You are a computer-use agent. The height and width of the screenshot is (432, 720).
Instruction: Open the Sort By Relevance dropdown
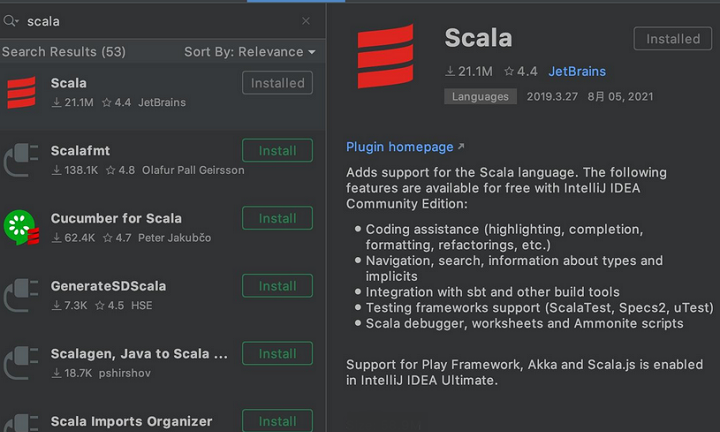click(x=250, y=52)
